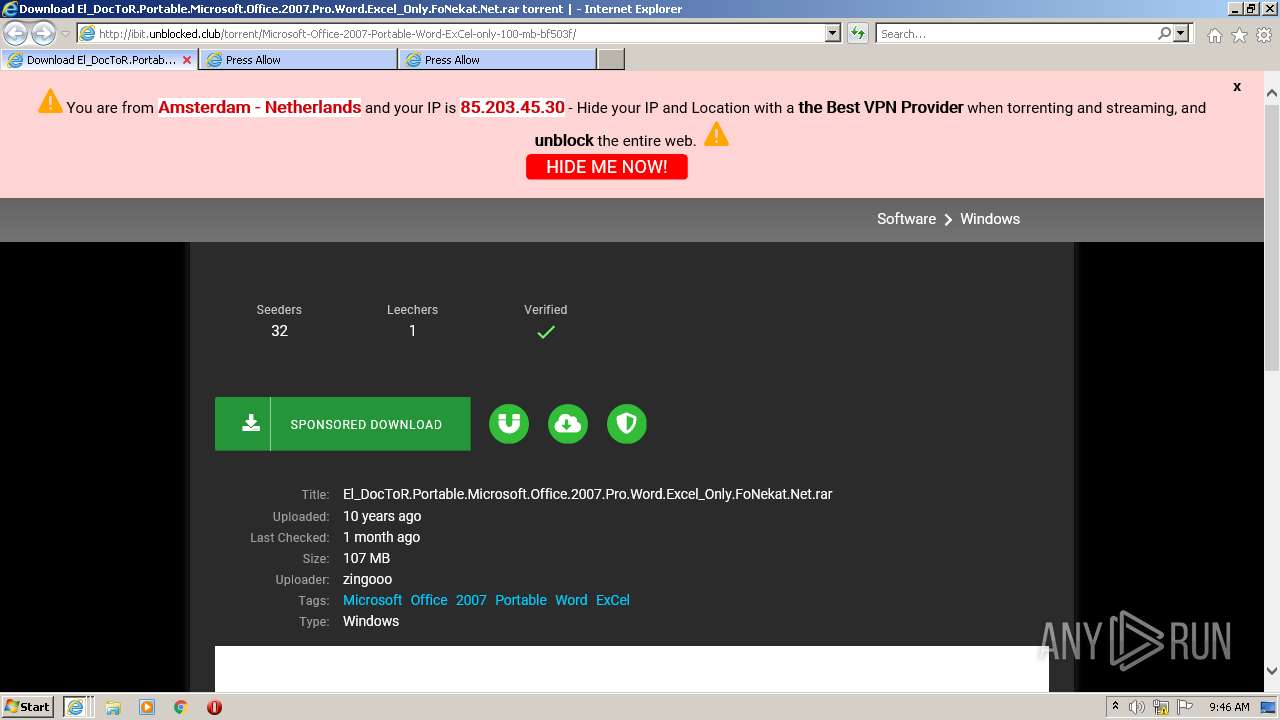Click the page scrollbar up arrow
Viewport: 1280px width, 720px height.
(1271, 95)
